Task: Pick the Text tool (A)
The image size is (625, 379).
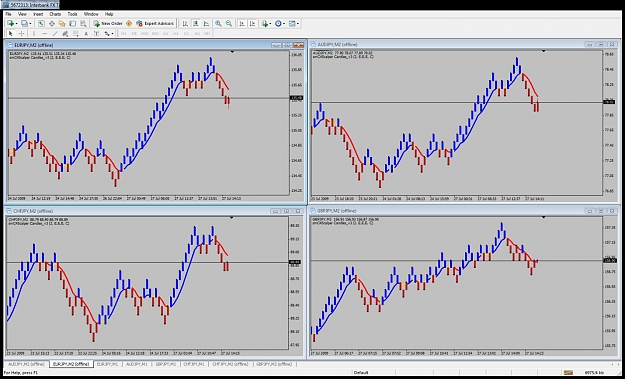Action: click(86, 33)
